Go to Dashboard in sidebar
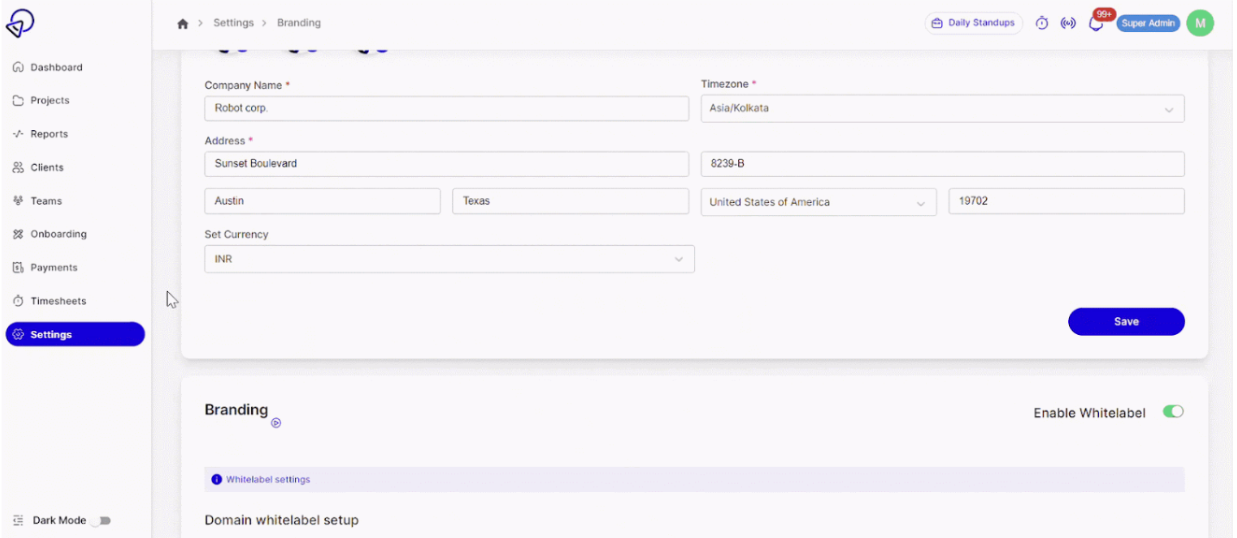 (56, 67)
